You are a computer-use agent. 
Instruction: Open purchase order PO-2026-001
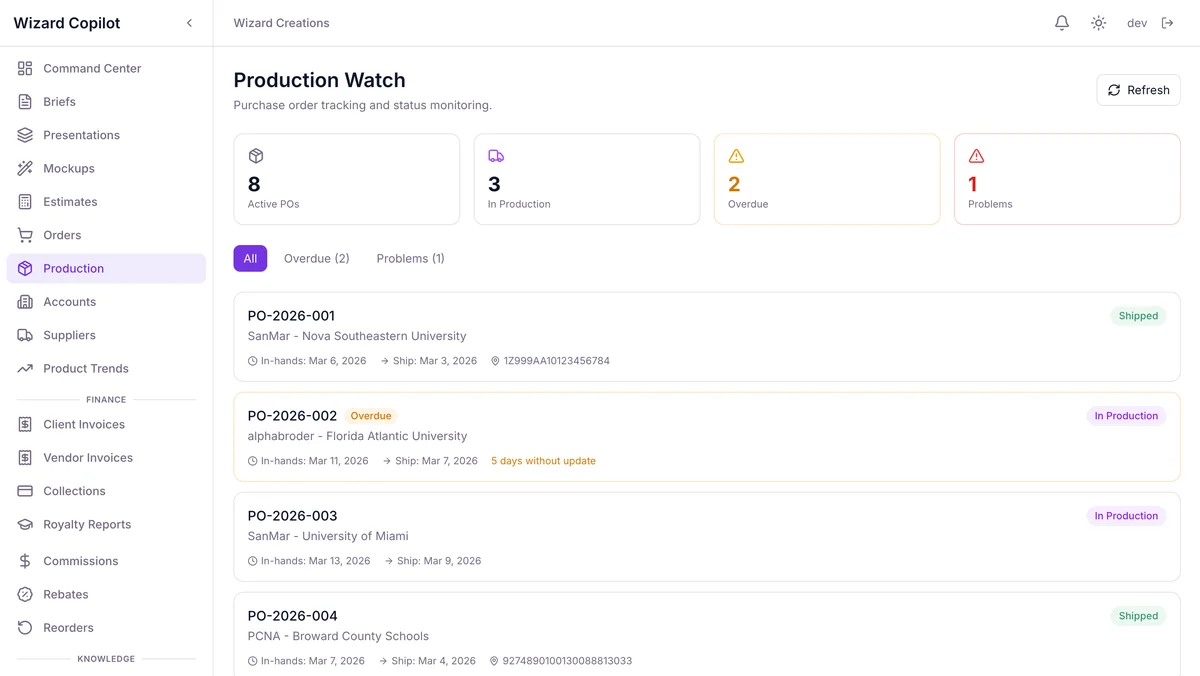[x=707, y=337]
